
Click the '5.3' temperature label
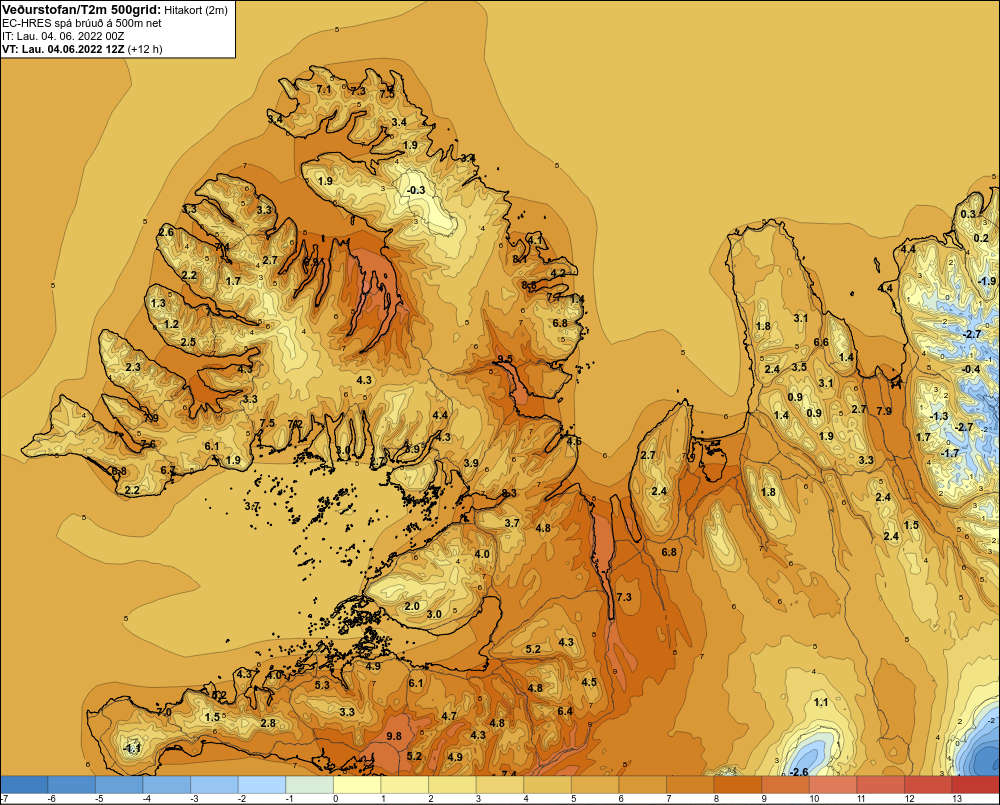tap(322, 684)
